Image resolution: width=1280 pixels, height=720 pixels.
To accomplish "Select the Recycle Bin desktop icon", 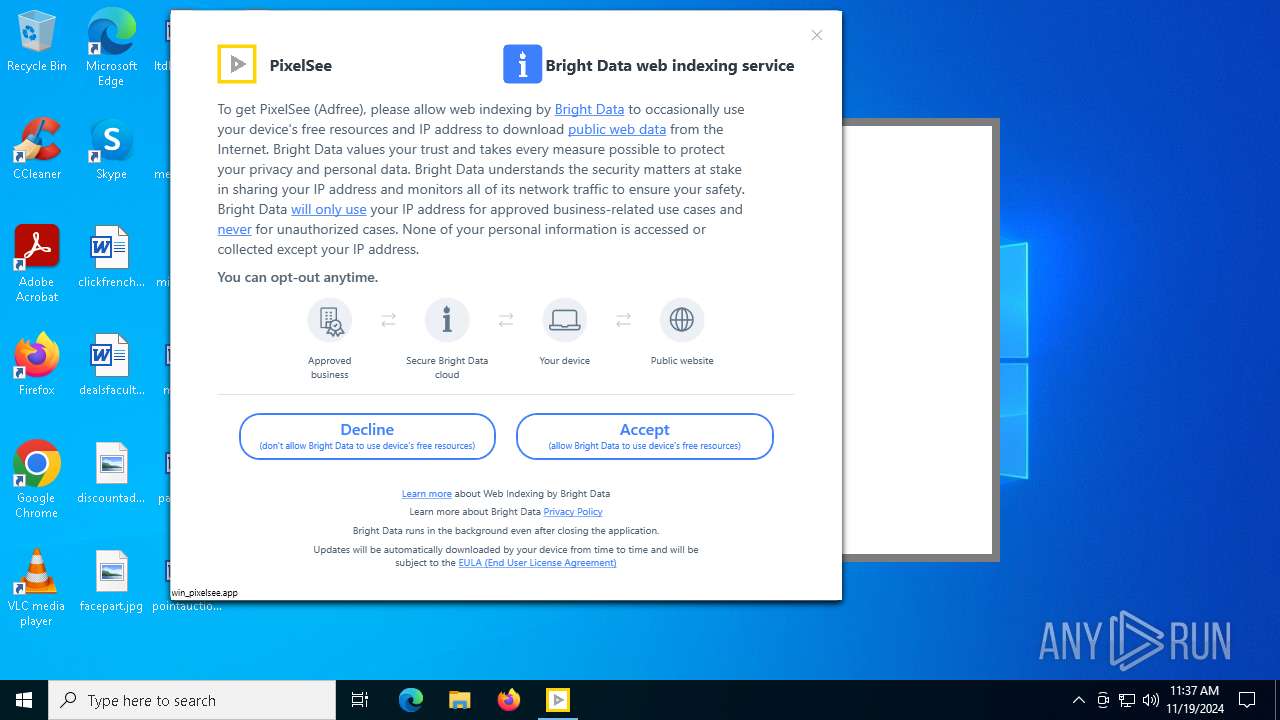I will (37, 42).
